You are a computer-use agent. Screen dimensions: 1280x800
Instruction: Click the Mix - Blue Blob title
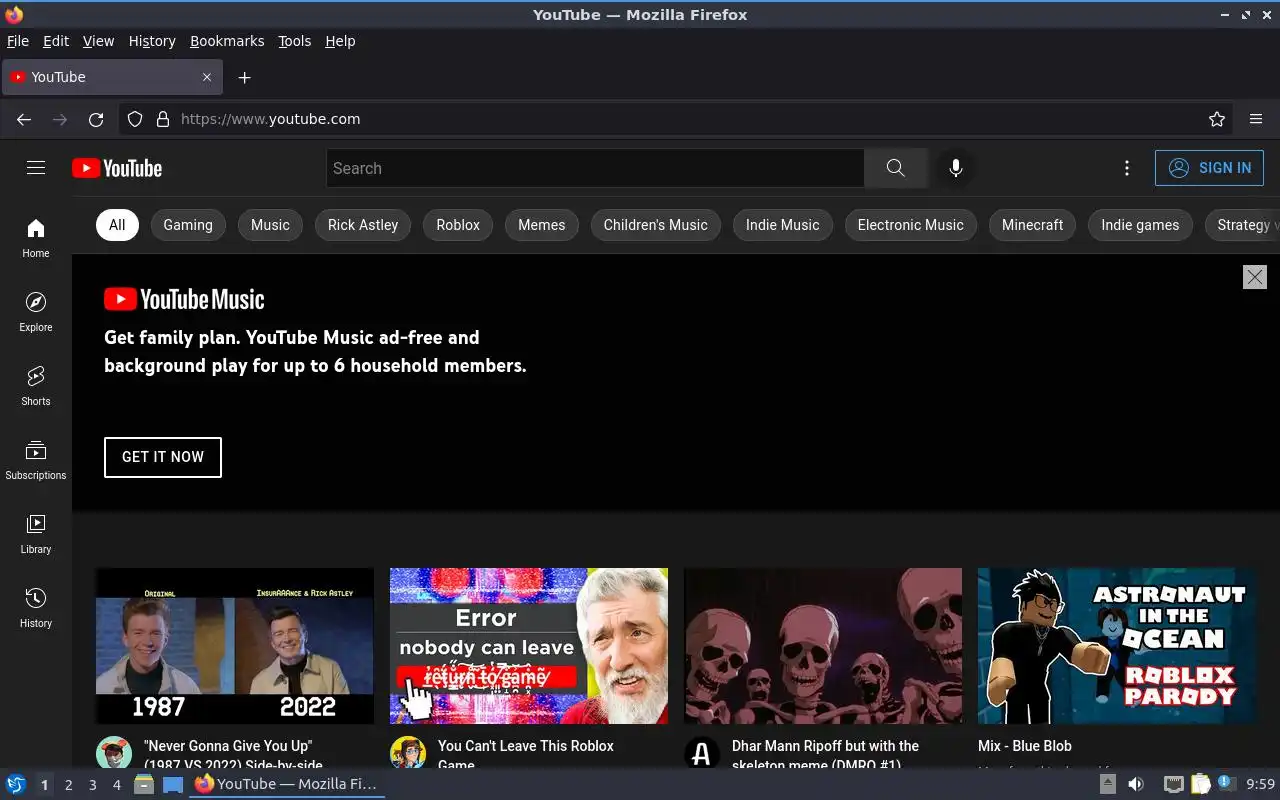pyautogui.click(x=1025, y=746)
